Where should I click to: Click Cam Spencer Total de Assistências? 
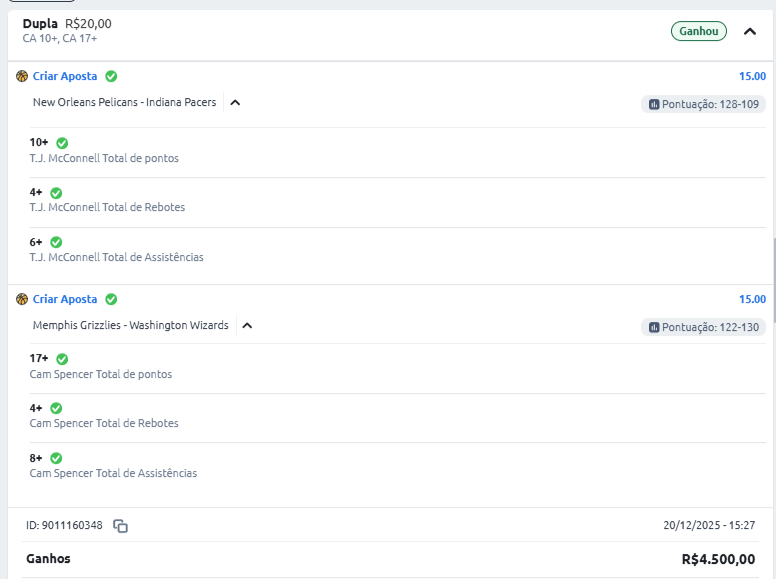click(113, 473)
